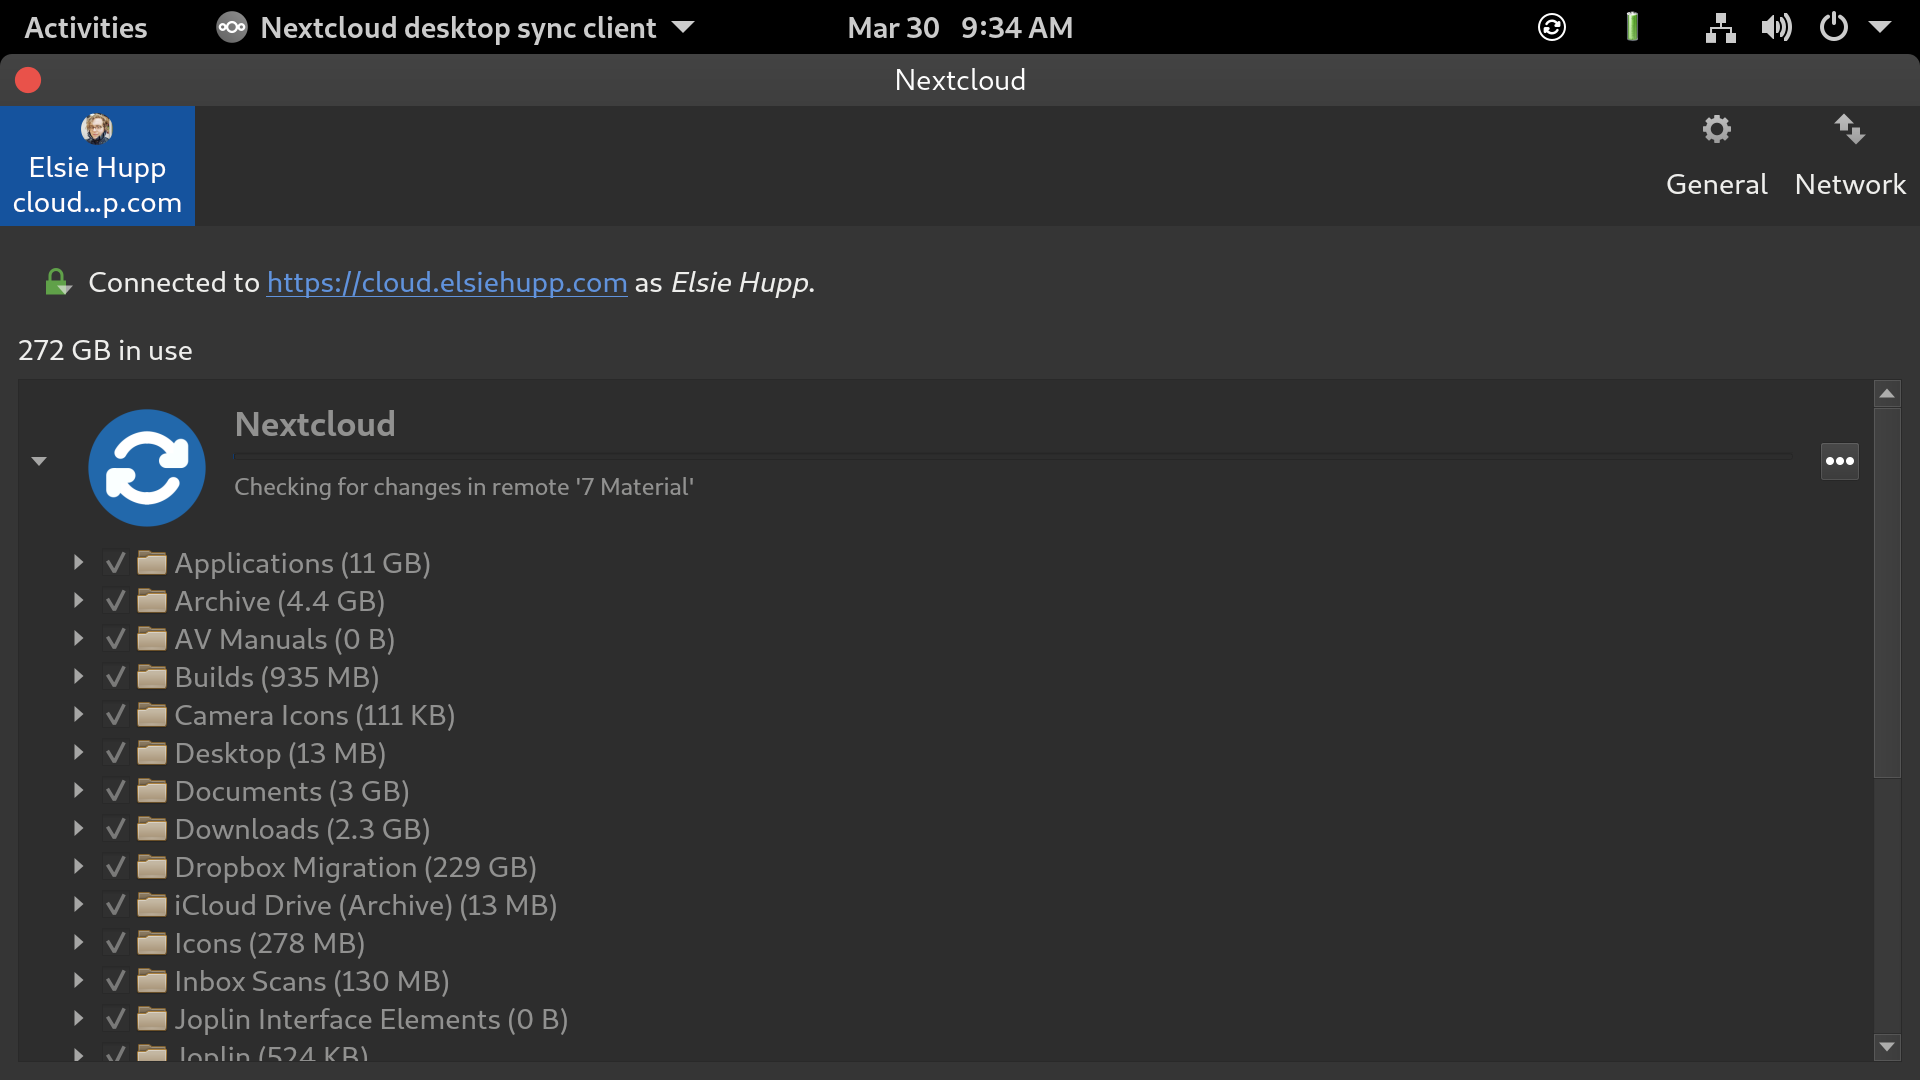Viewport: 1920px width, 1080px height.
Task: Disable syncing of the Inbox Scans folder
Action: coord(114,981)
